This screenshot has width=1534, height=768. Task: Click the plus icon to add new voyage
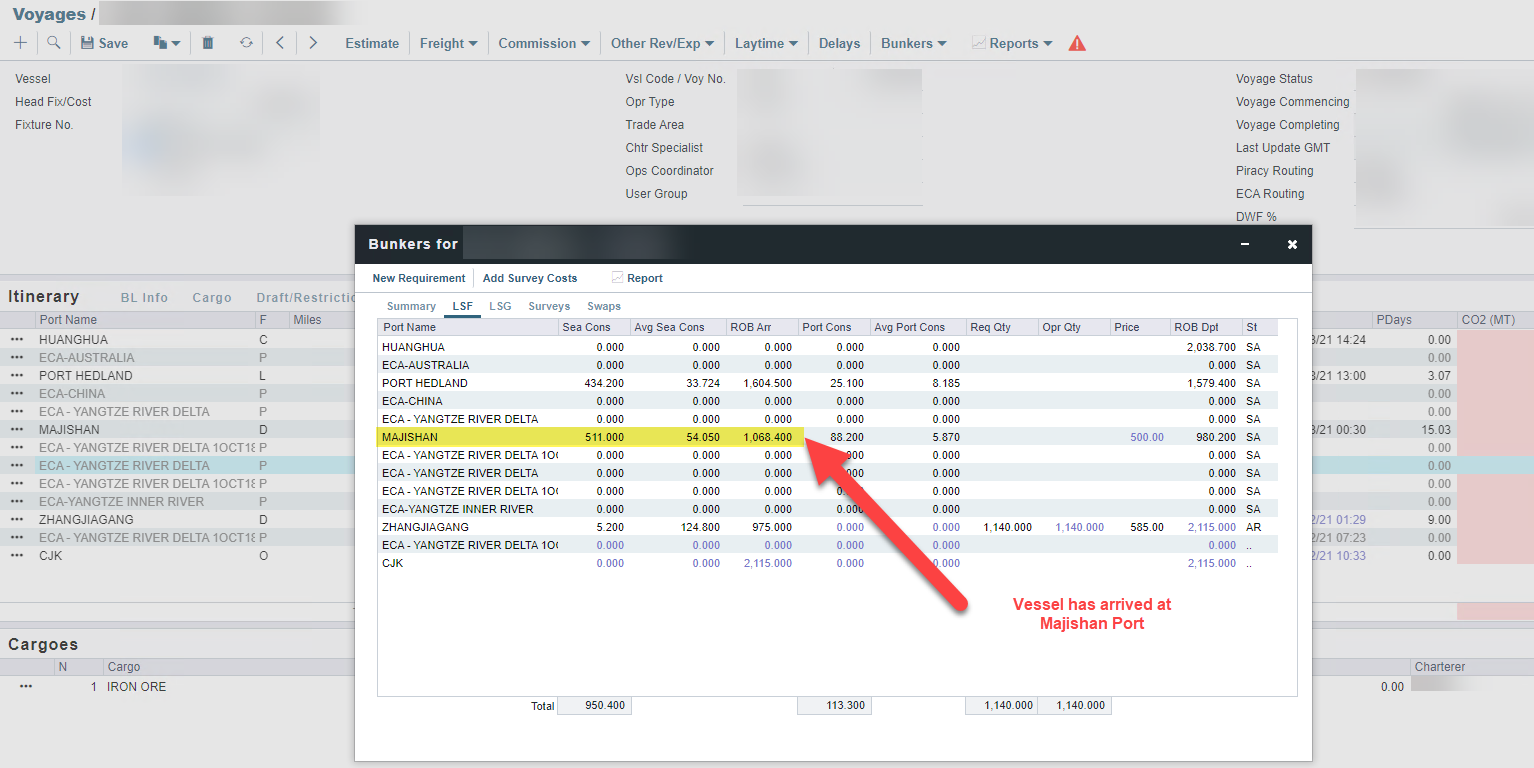click(x=20, y=43)
